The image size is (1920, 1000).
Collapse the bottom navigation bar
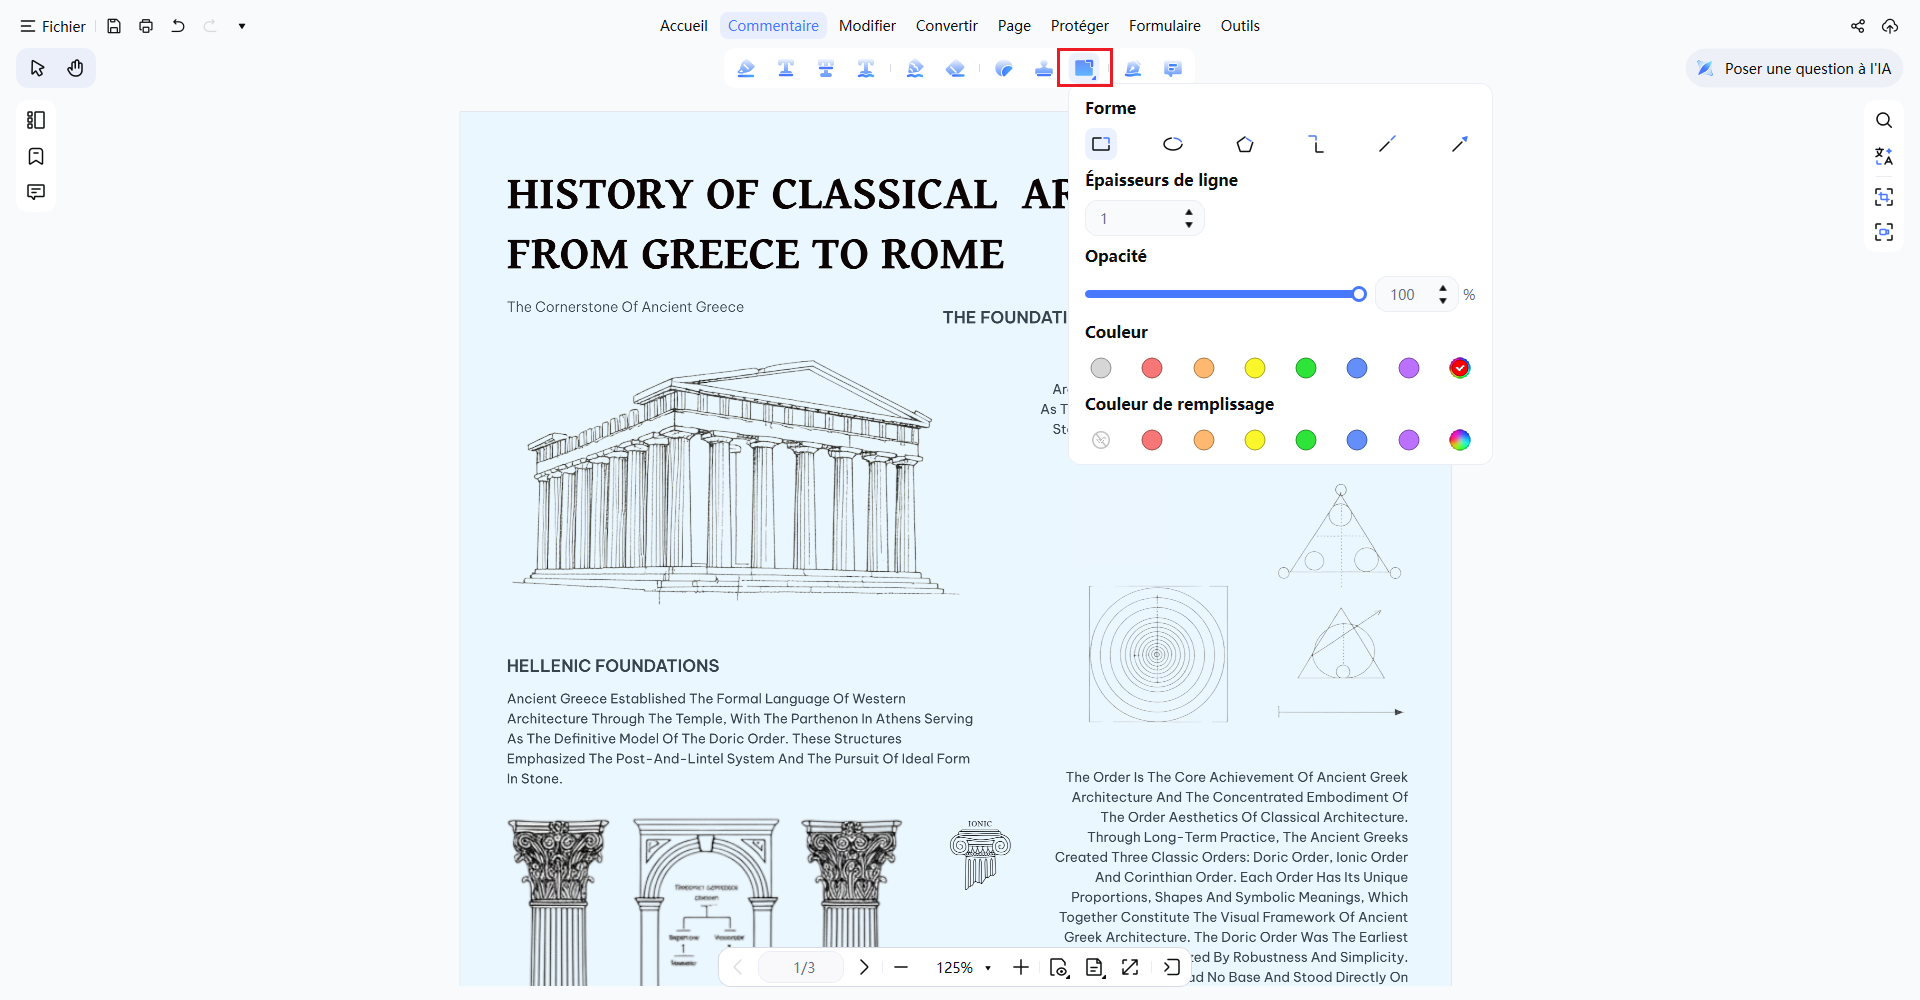click(x=1172, y=967)
